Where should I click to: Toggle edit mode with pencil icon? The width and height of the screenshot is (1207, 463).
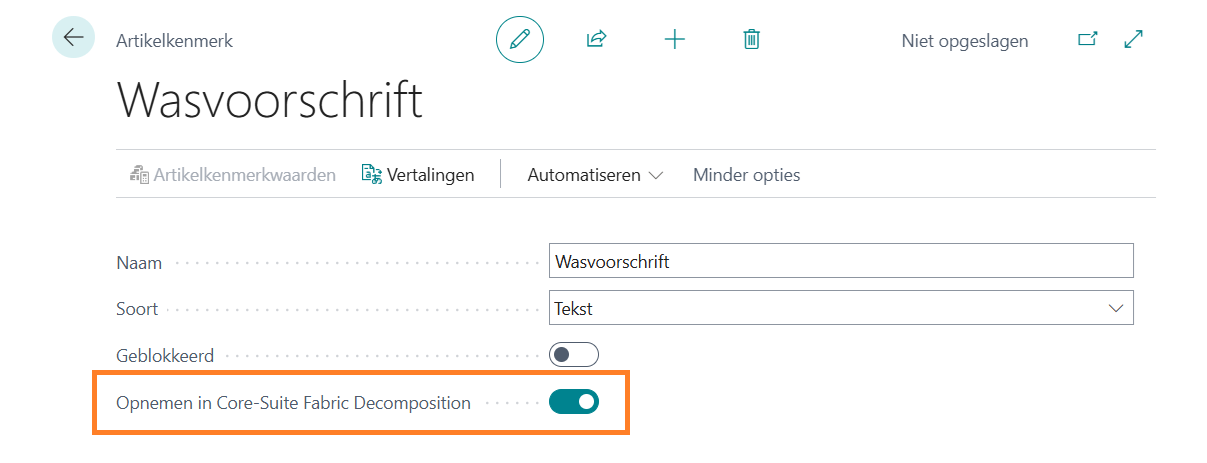(x=519, y=40)
